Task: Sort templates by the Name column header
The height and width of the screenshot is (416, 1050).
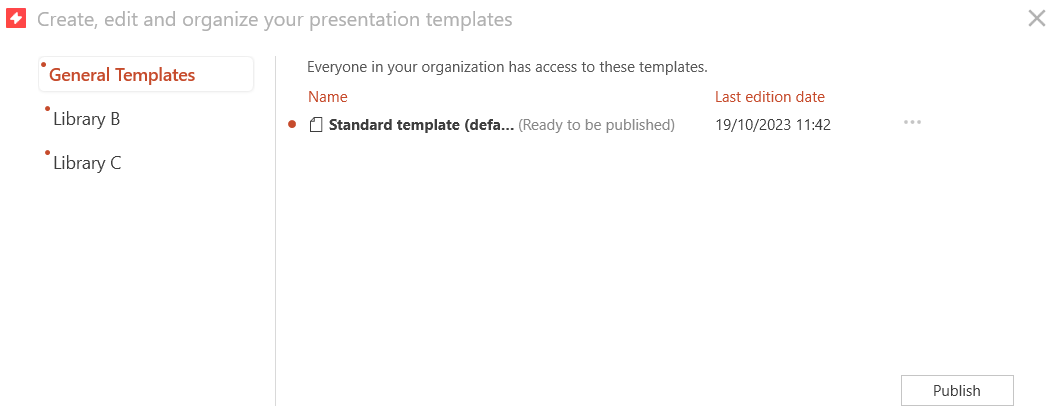Action: (x=327, y=97)
